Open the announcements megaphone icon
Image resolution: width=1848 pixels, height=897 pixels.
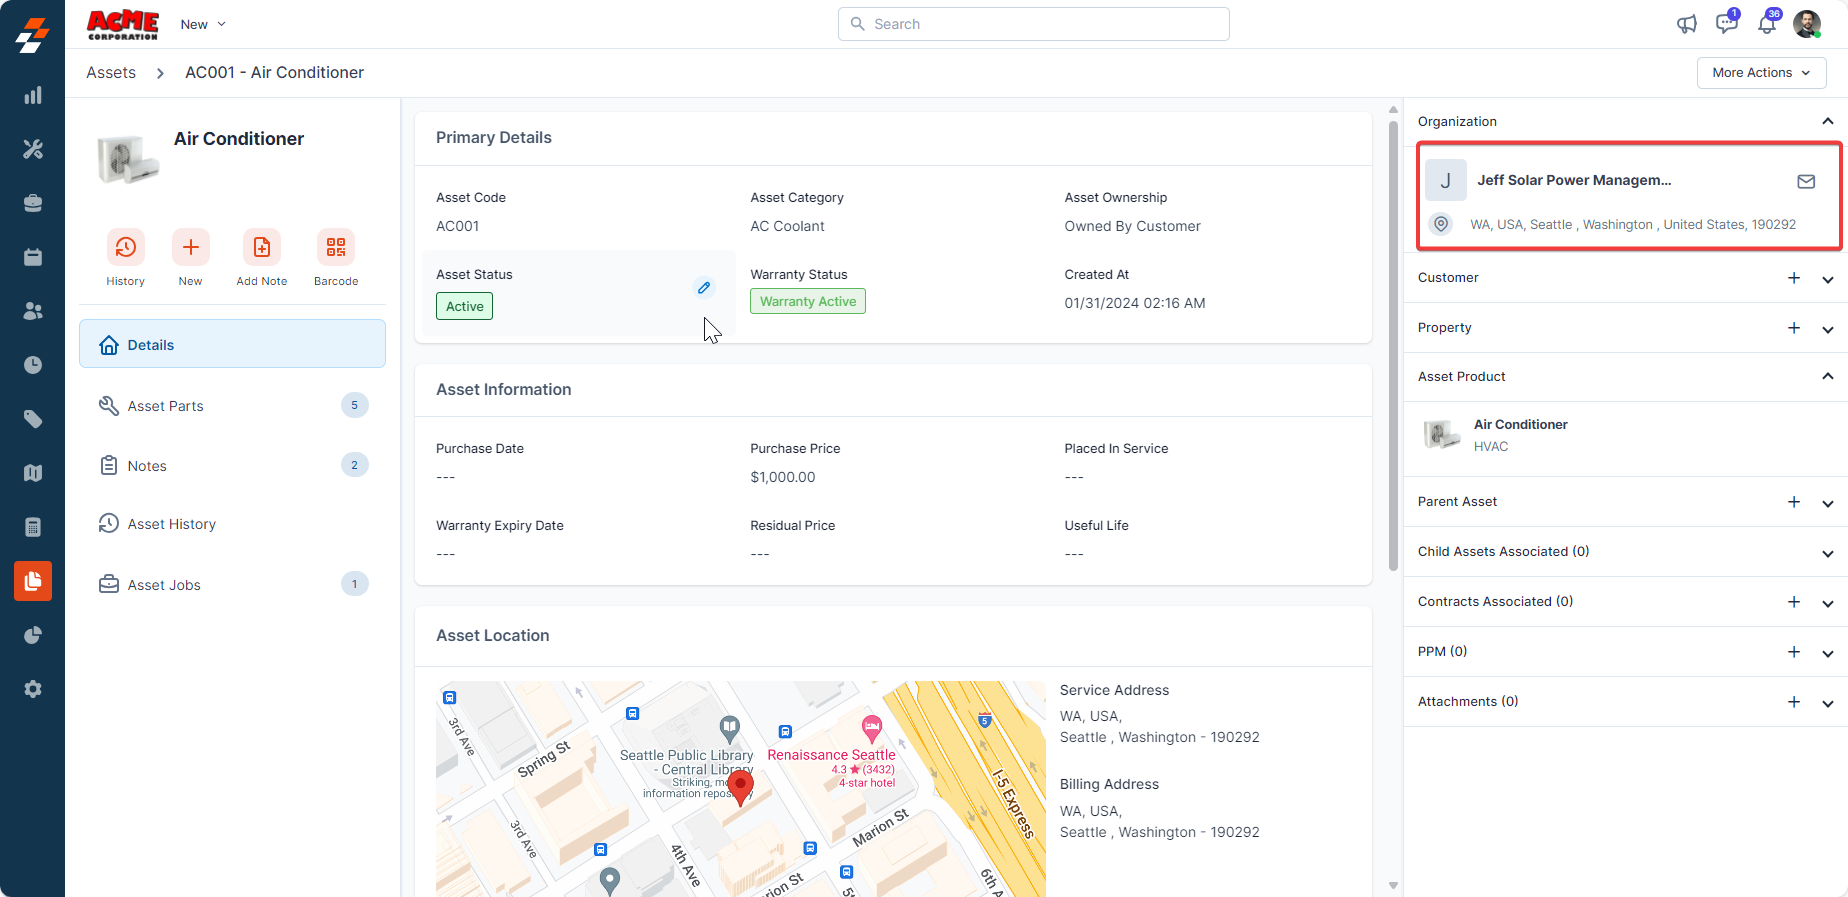point(1687,24)
